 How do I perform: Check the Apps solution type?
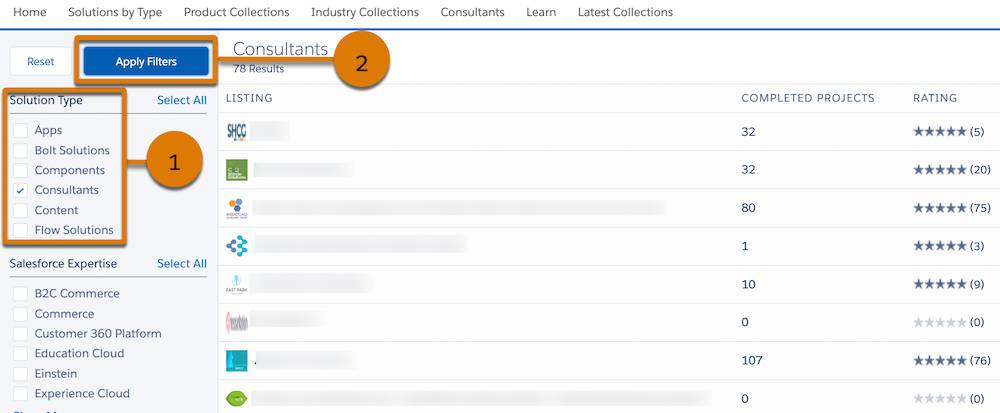coord(21,130)
